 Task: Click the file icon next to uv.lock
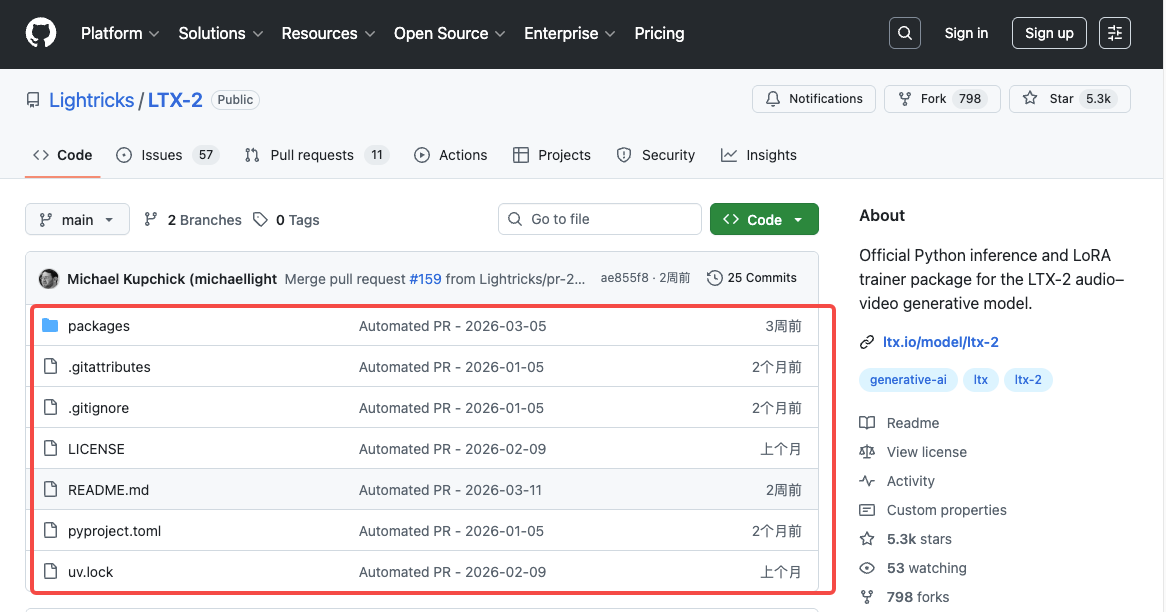coord(51,571)
